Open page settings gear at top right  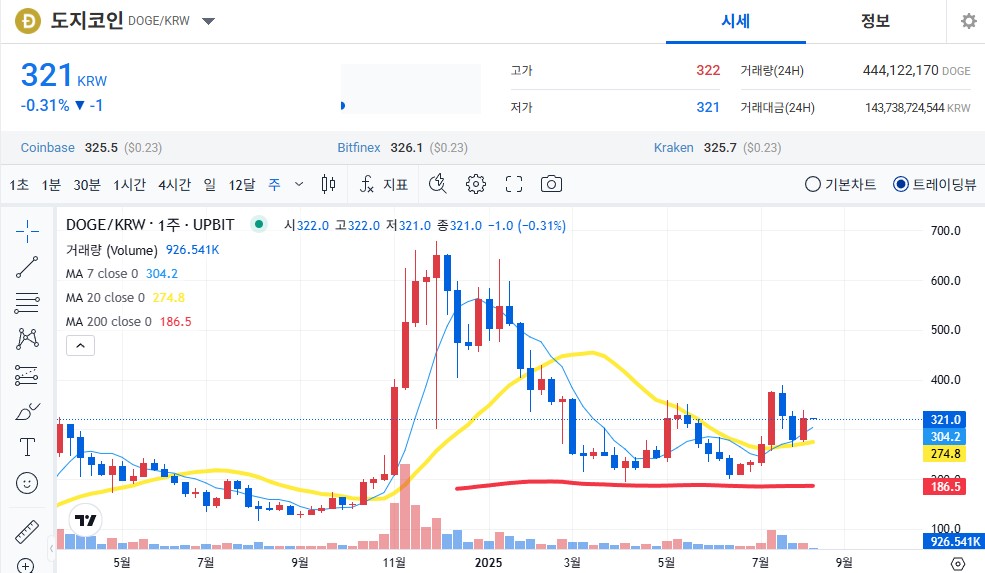point(969,21)
